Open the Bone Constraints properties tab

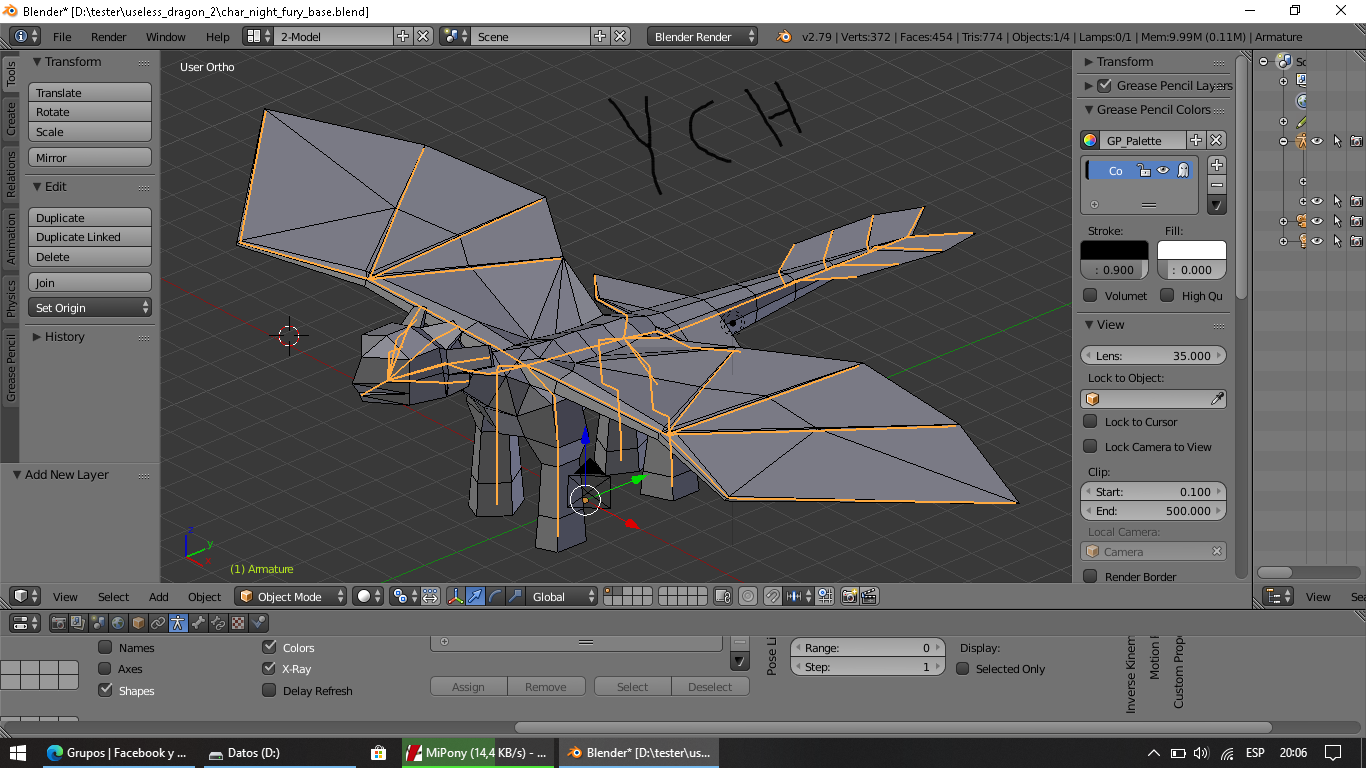coord(218,623)
